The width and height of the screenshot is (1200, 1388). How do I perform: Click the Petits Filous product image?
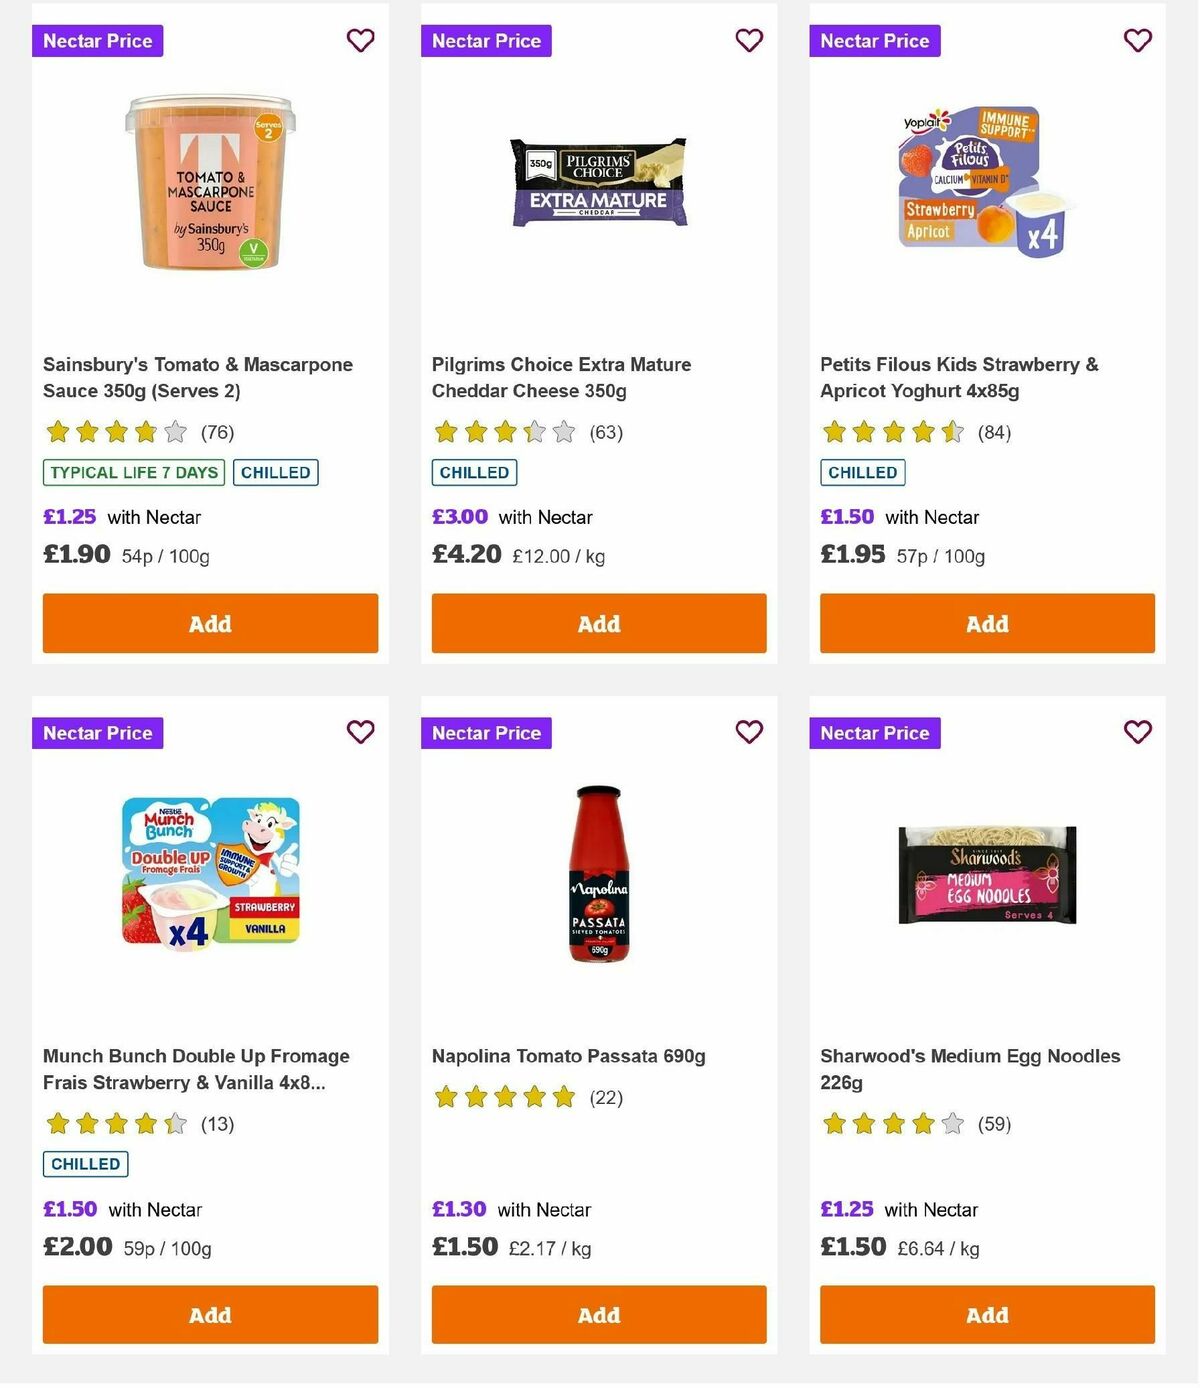tap(986, 180)
